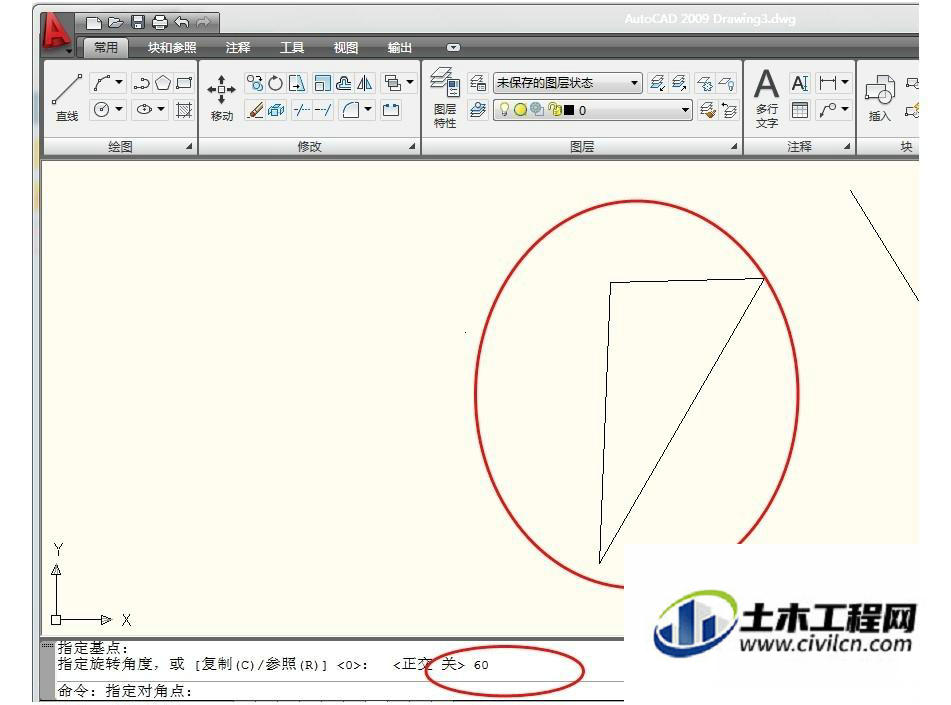Image resolution: width=951 pixels, height=705 pixels.
Task: Select the single-line text tool icon
Action: click(x=800, y=83)
